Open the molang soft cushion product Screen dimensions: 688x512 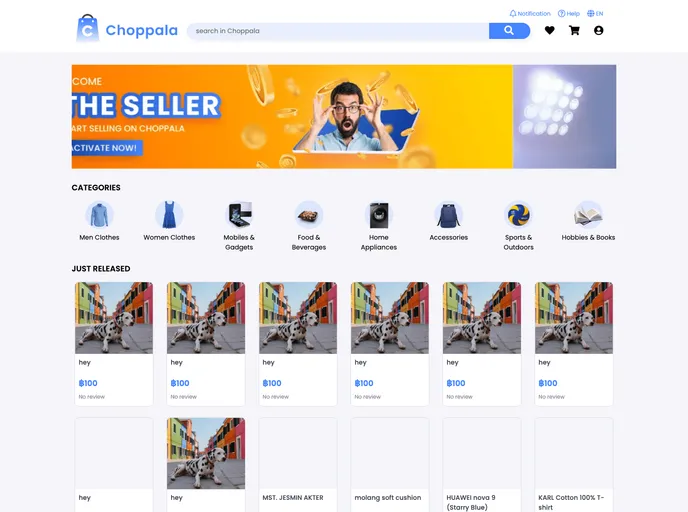pyautogui.click(x=390, y=465)
